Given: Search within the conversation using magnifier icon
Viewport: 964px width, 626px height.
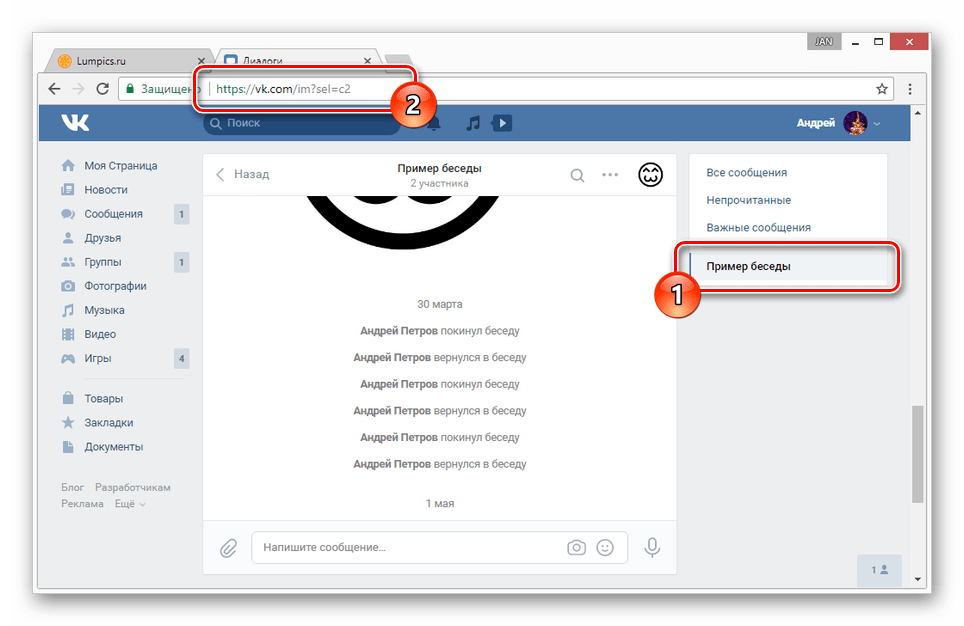Looking at the screenshot, I should click(x=577, y=175).
